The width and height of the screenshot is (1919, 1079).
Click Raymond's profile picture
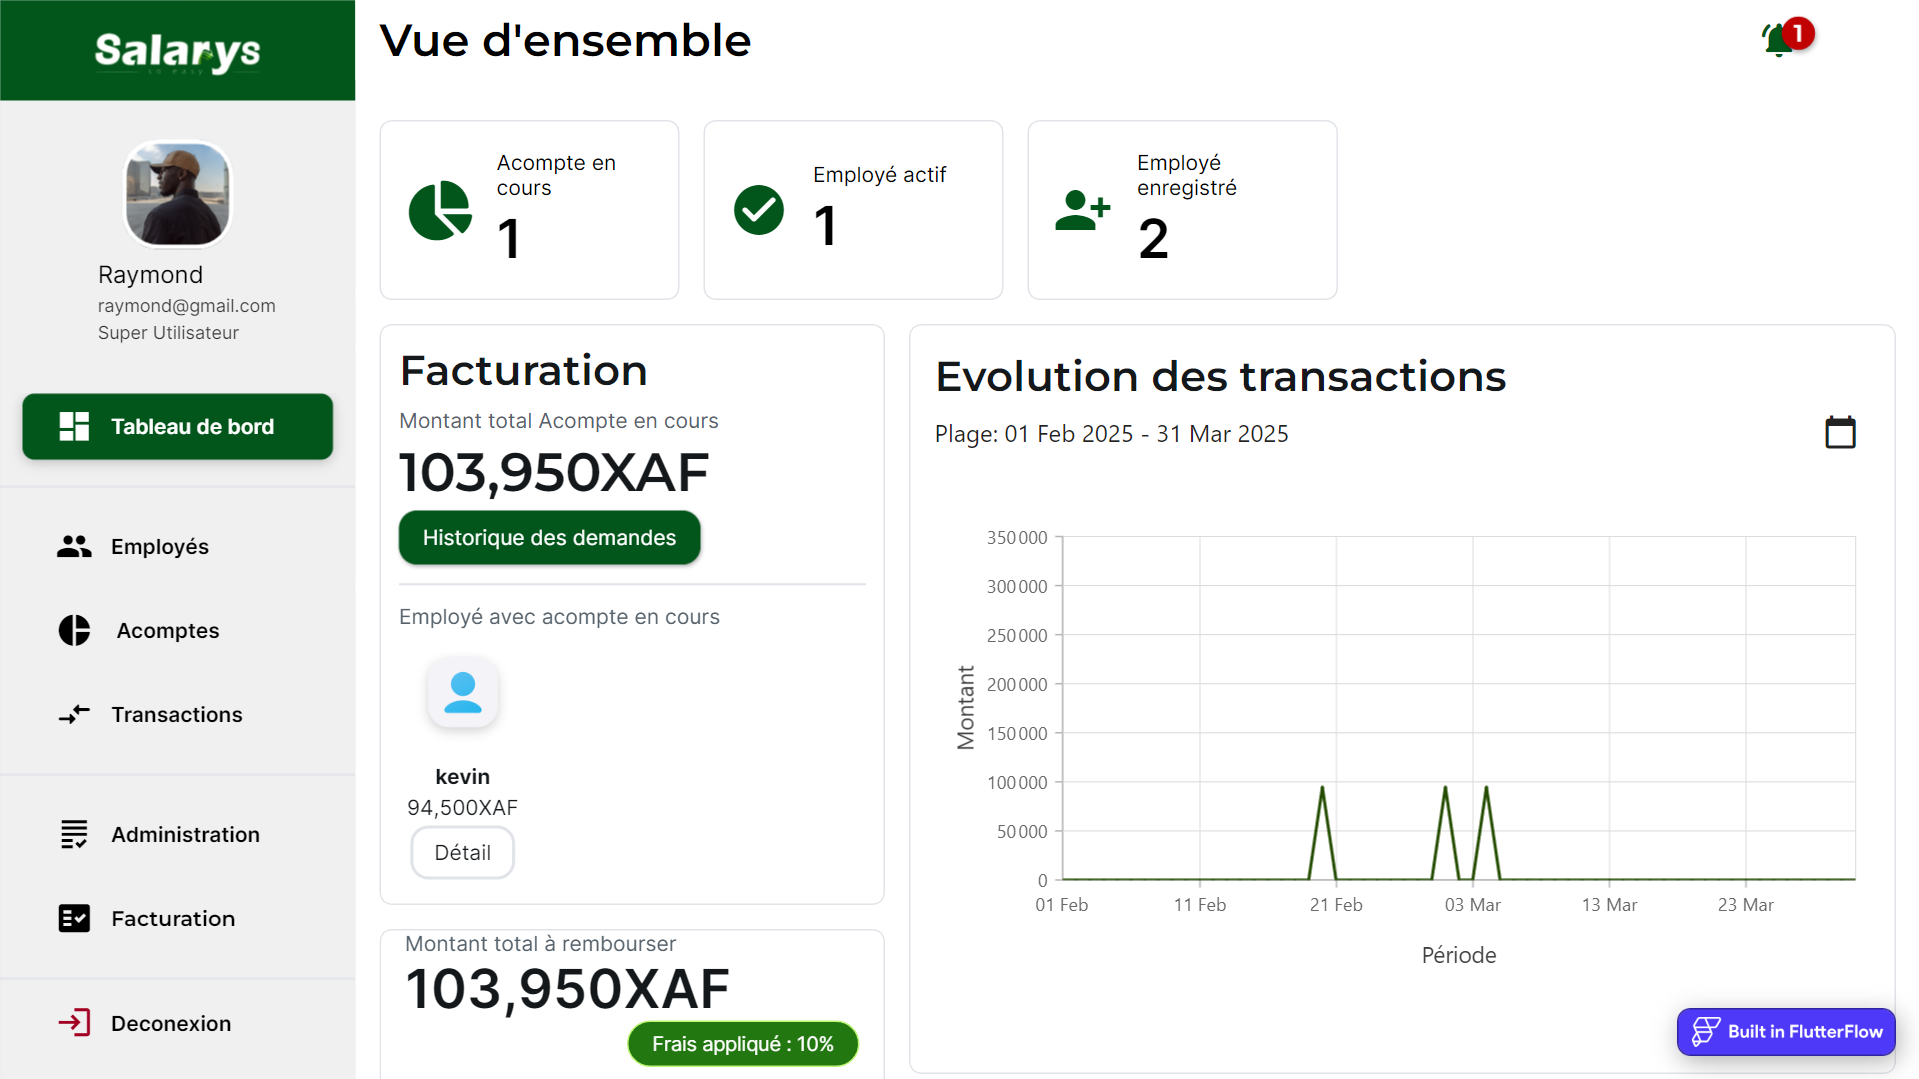pyautogui.click(x=178, y=194)
